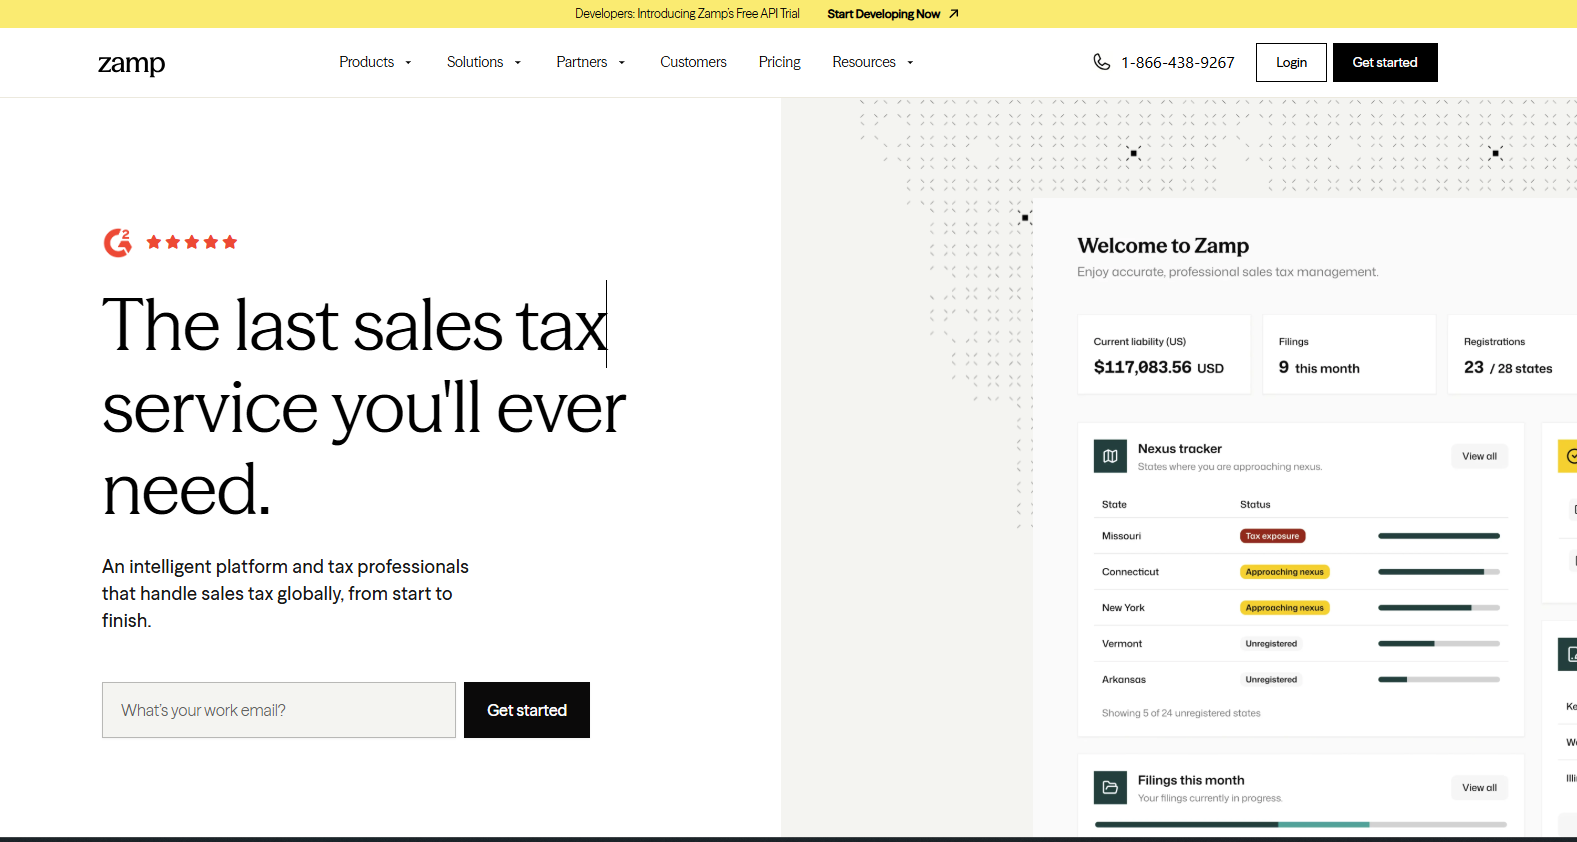This screenshot has height=842, width=1577.
Task: Open the Resources dropdown menu
Action: click(x=872, y=62)
